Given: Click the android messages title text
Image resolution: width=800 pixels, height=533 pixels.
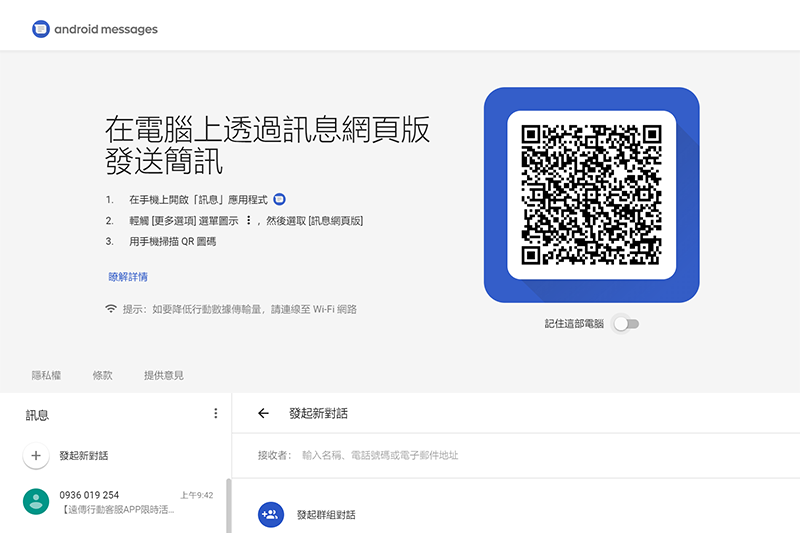Looking at the screenshot, I should (106, 30).
